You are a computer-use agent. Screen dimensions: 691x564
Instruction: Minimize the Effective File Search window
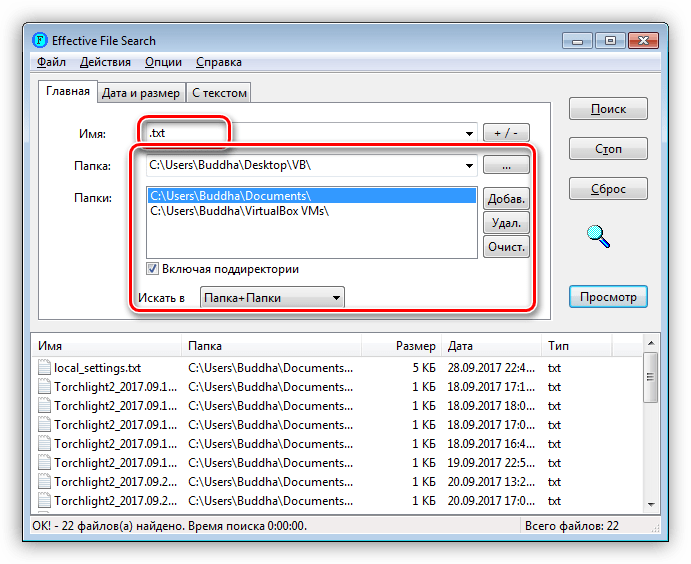point(577,41)
